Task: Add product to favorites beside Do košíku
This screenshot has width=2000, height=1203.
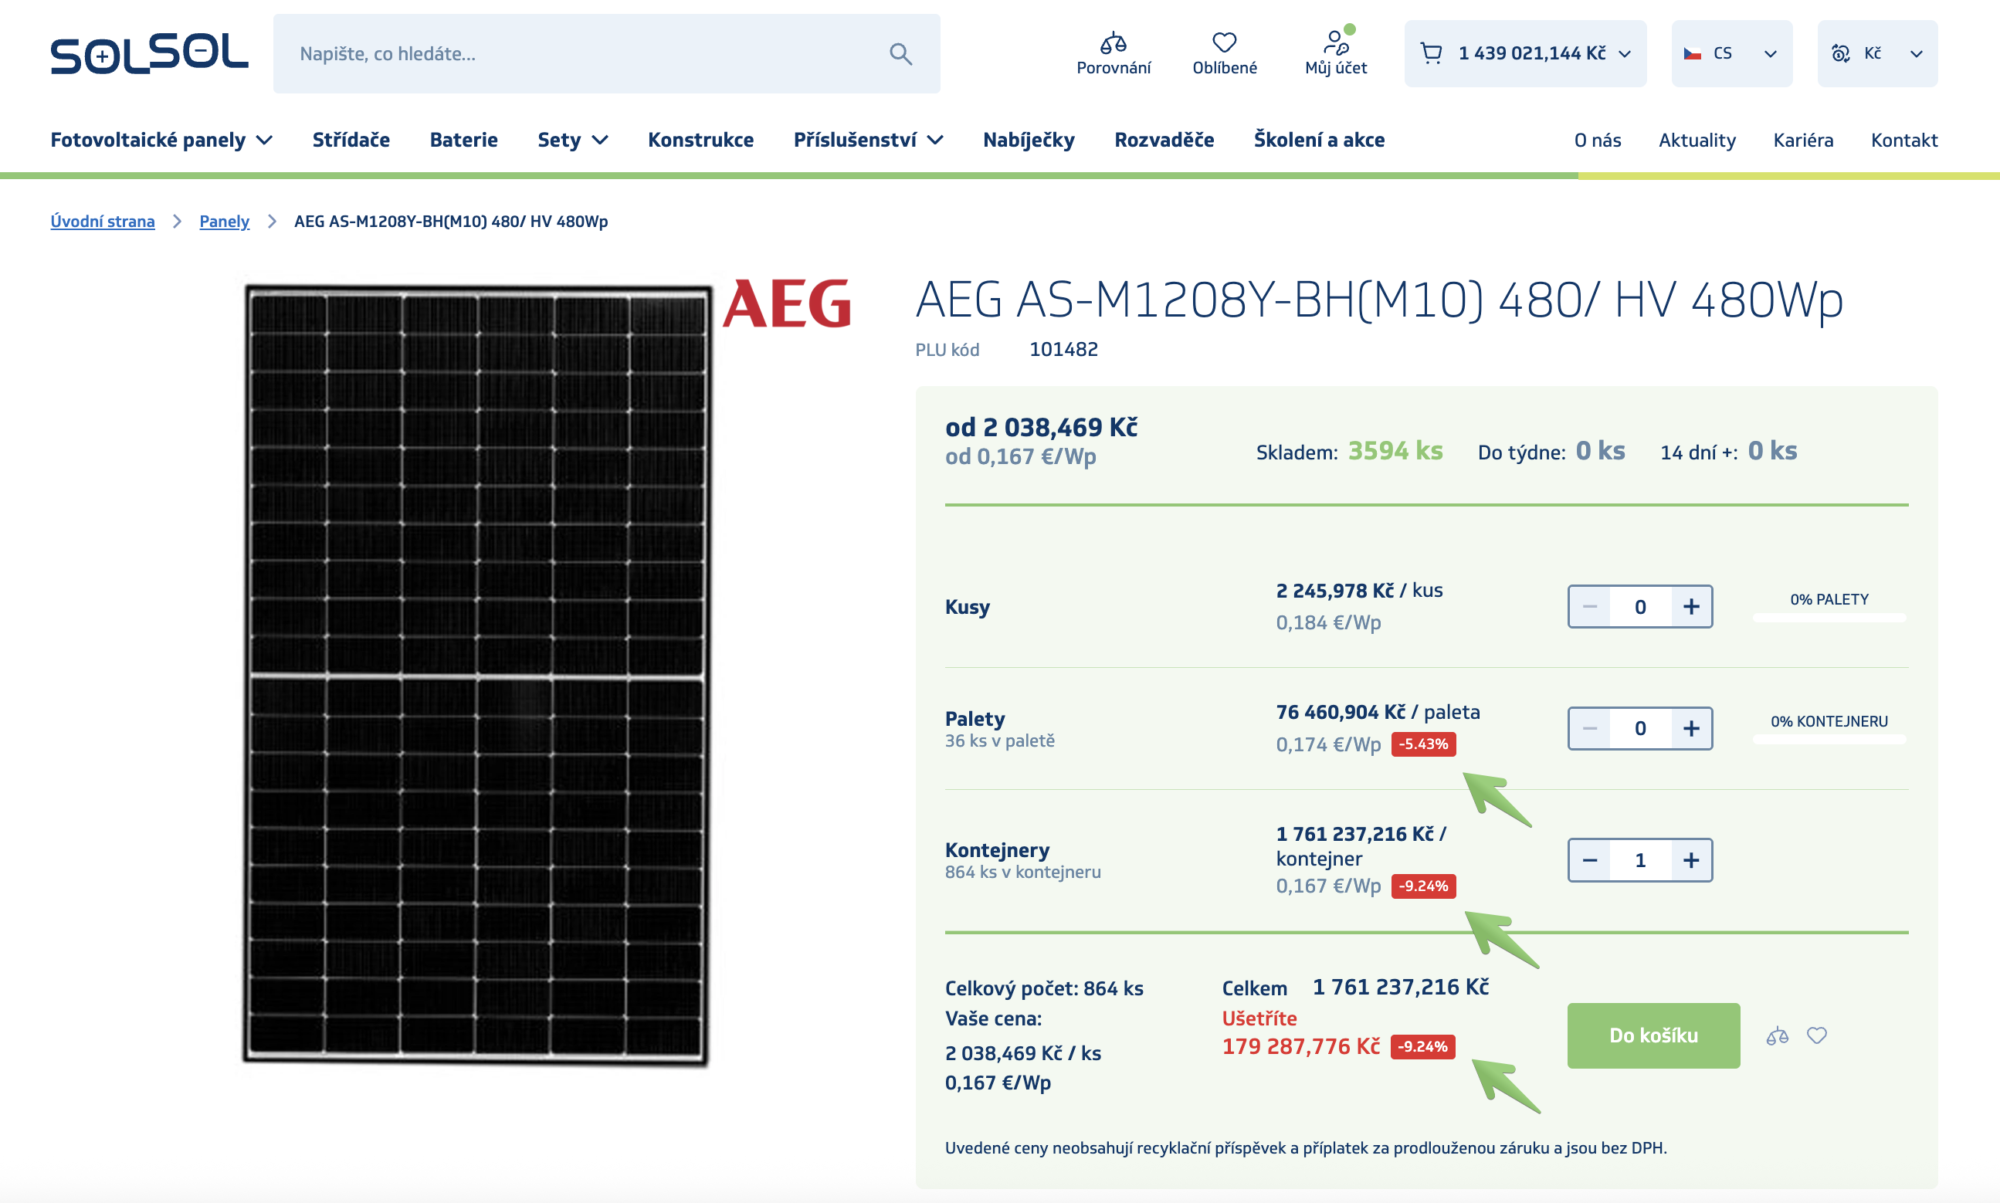Action: click(x=1817, y=1036)
